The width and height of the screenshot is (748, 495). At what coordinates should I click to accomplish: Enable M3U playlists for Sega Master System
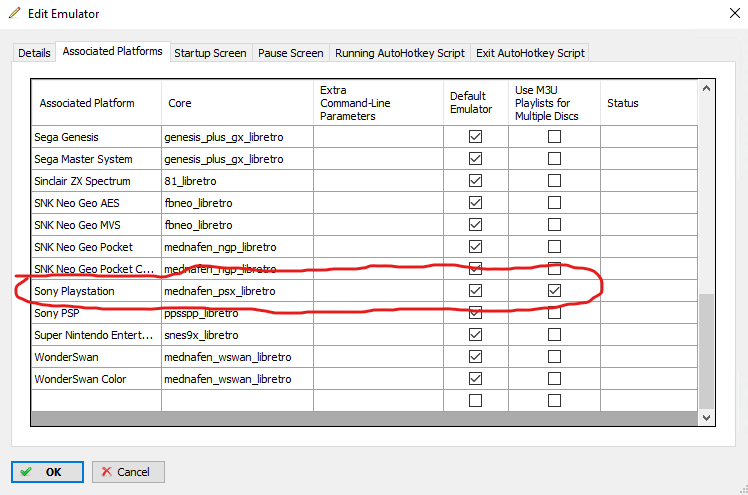pyautogui.click(x=554, y=159)
